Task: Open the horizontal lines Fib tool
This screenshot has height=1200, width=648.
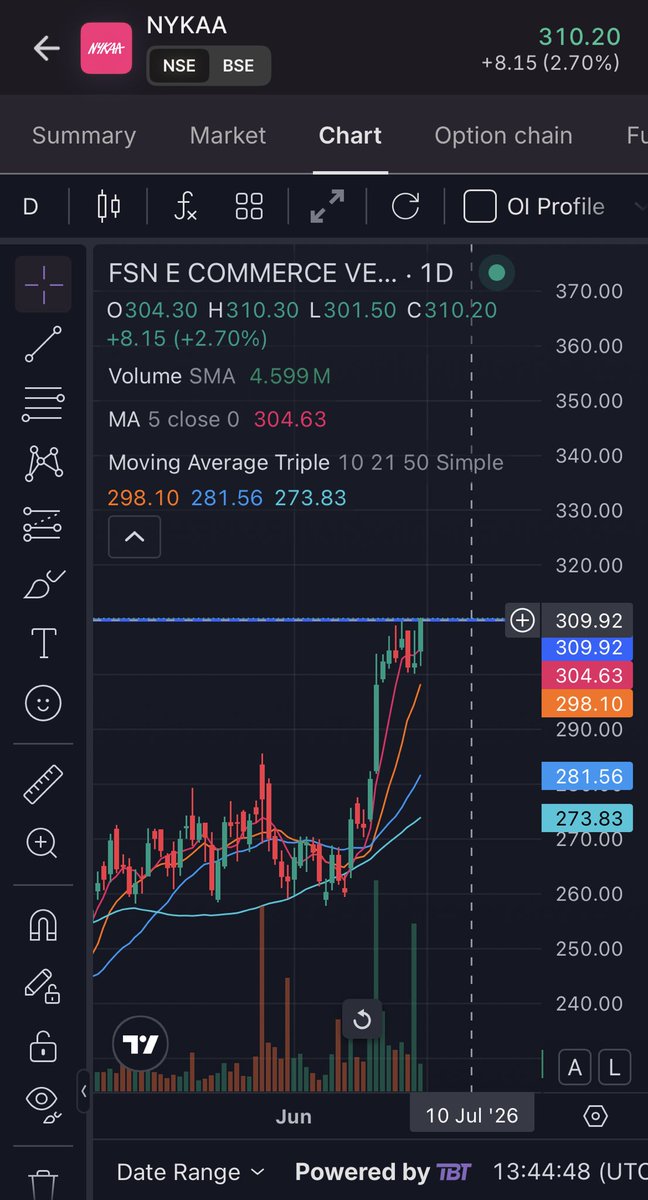Action: (43, 404)
